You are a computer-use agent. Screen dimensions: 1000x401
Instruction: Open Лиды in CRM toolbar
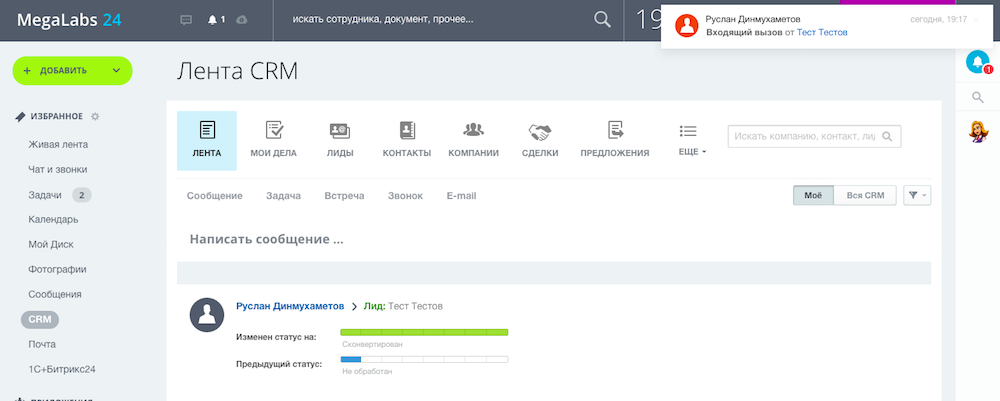click(x=340, y=140)
